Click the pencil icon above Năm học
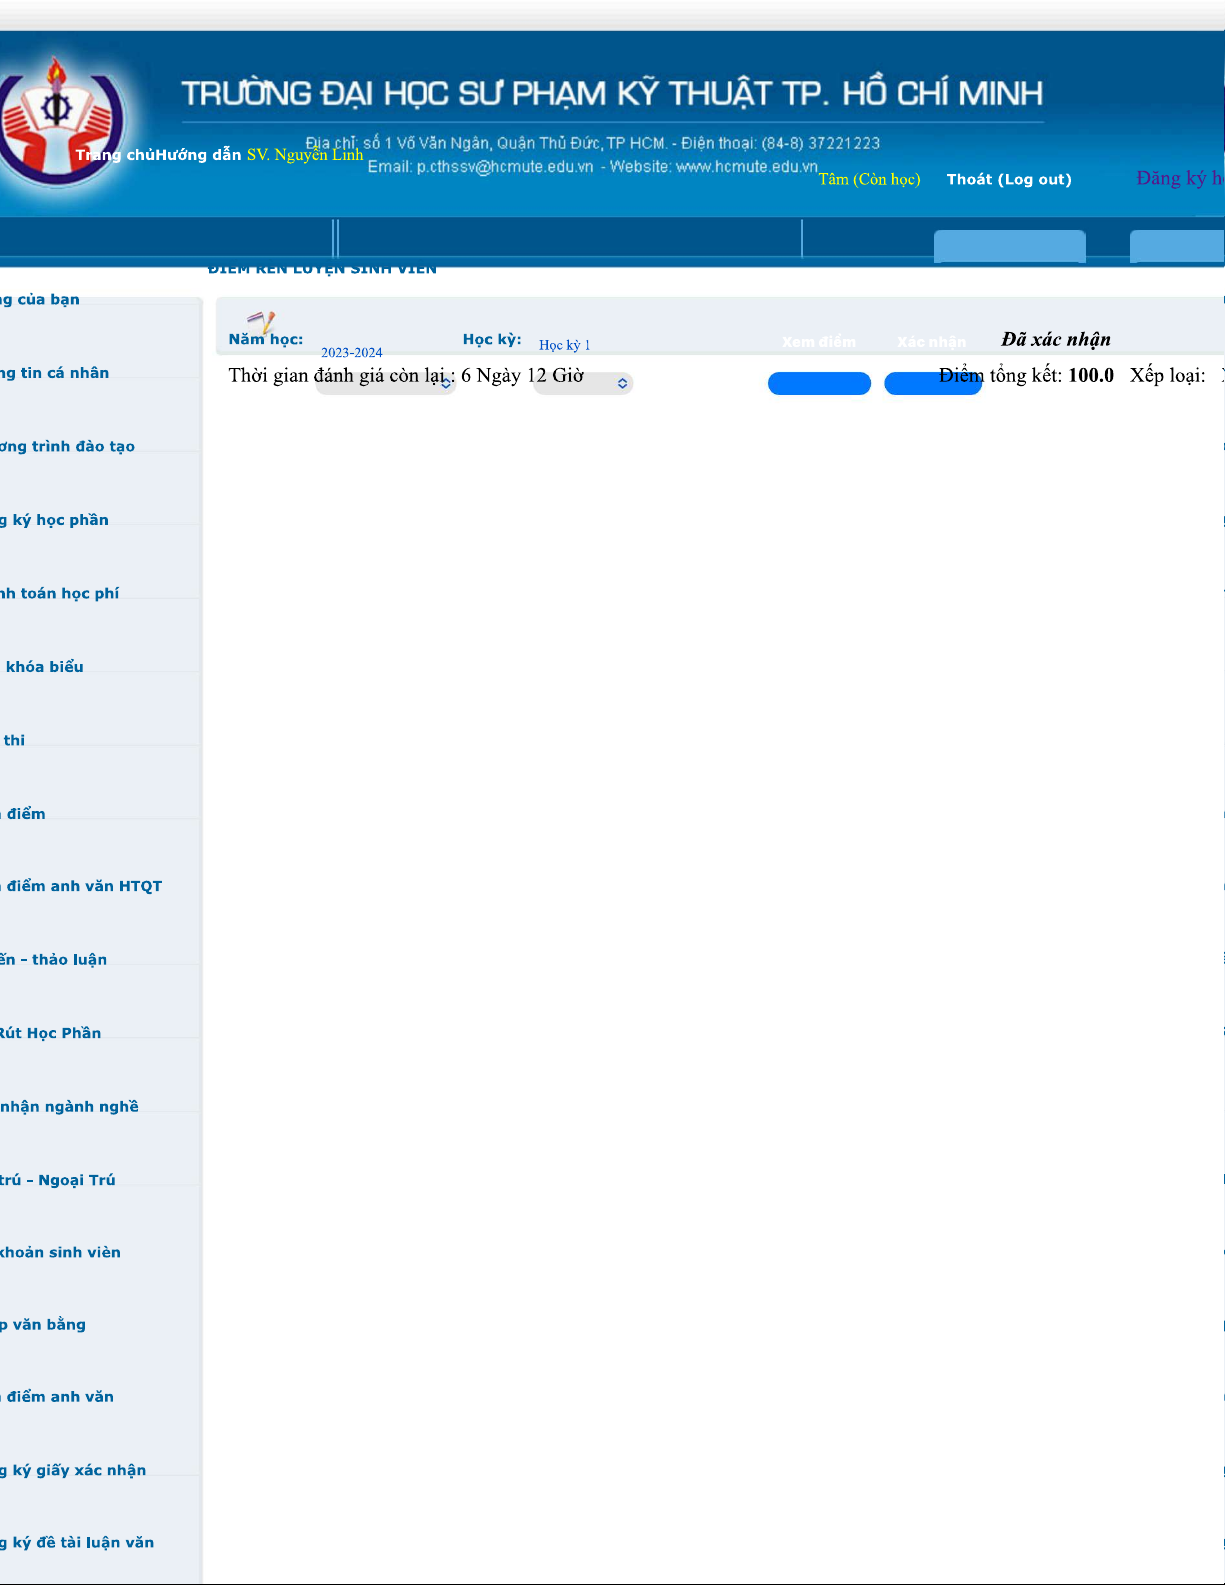This screenshot has width=1225, height=1585. coord(261,321)
